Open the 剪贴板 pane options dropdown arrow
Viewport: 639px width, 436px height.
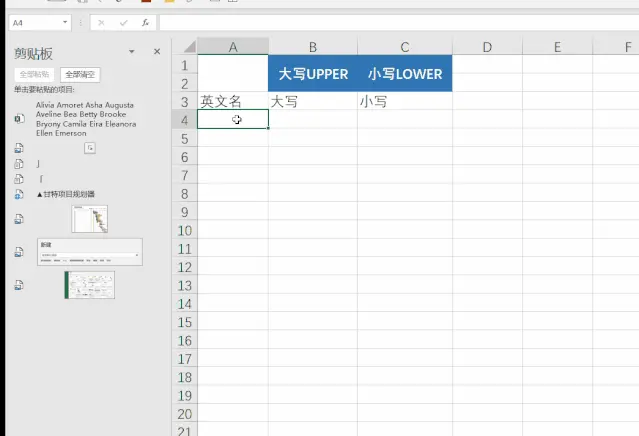132,52
